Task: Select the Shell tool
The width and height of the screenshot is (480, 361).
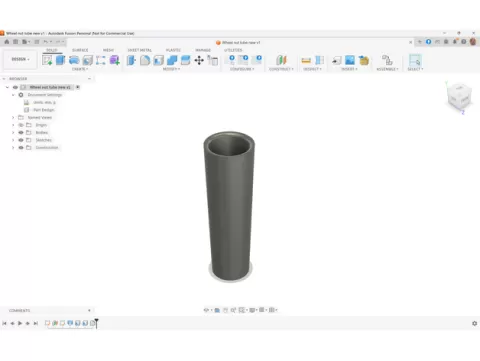Action: [159, 60]
